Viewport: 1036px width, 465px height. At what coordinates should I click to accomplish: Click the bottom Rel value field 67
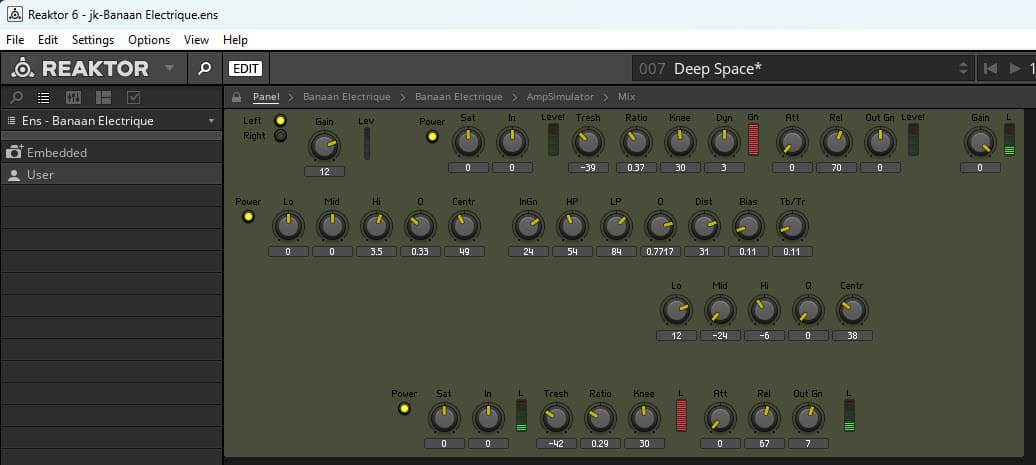764,444
